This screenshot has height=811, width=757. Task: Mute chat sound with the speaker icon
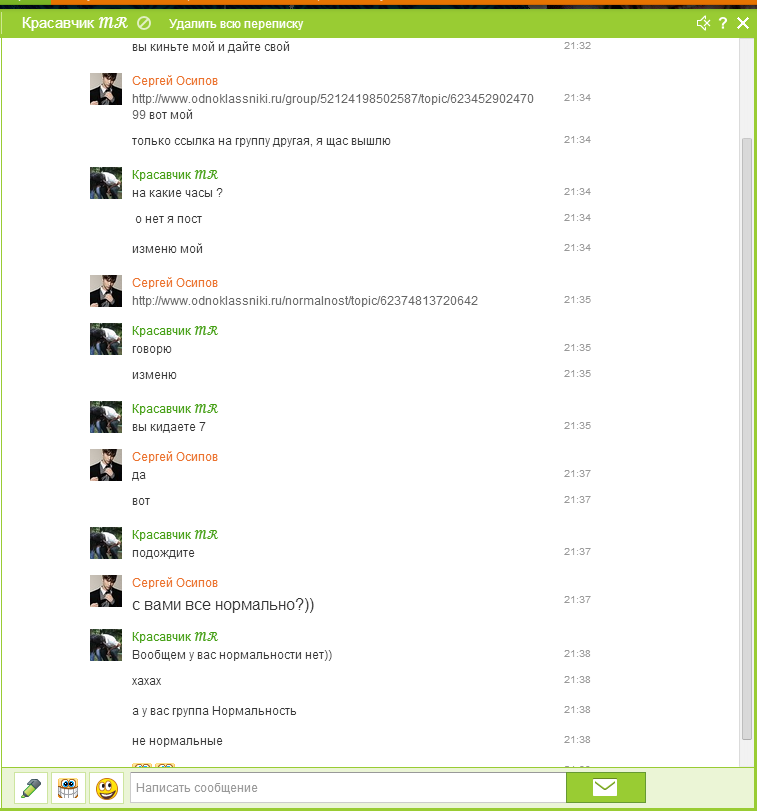pos(703,23)
